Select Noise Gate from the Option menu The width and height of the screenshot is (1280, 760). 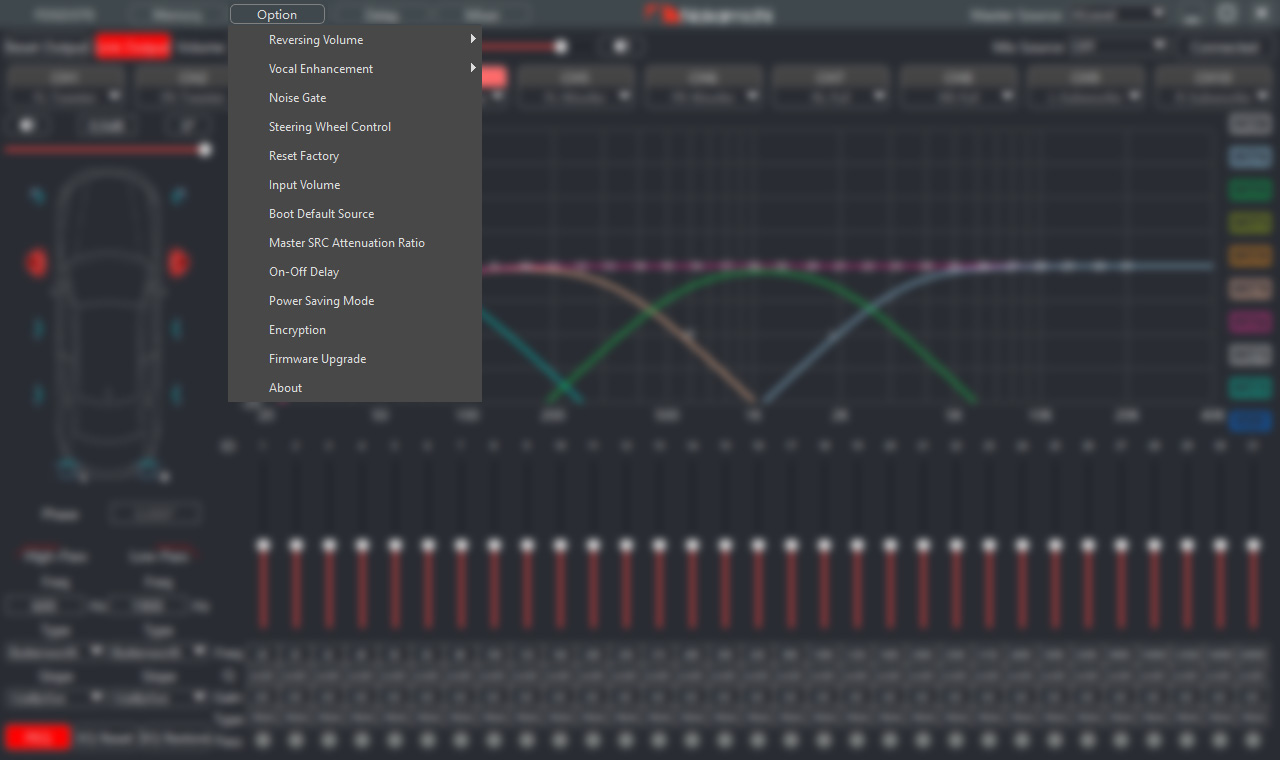[297, 98]
